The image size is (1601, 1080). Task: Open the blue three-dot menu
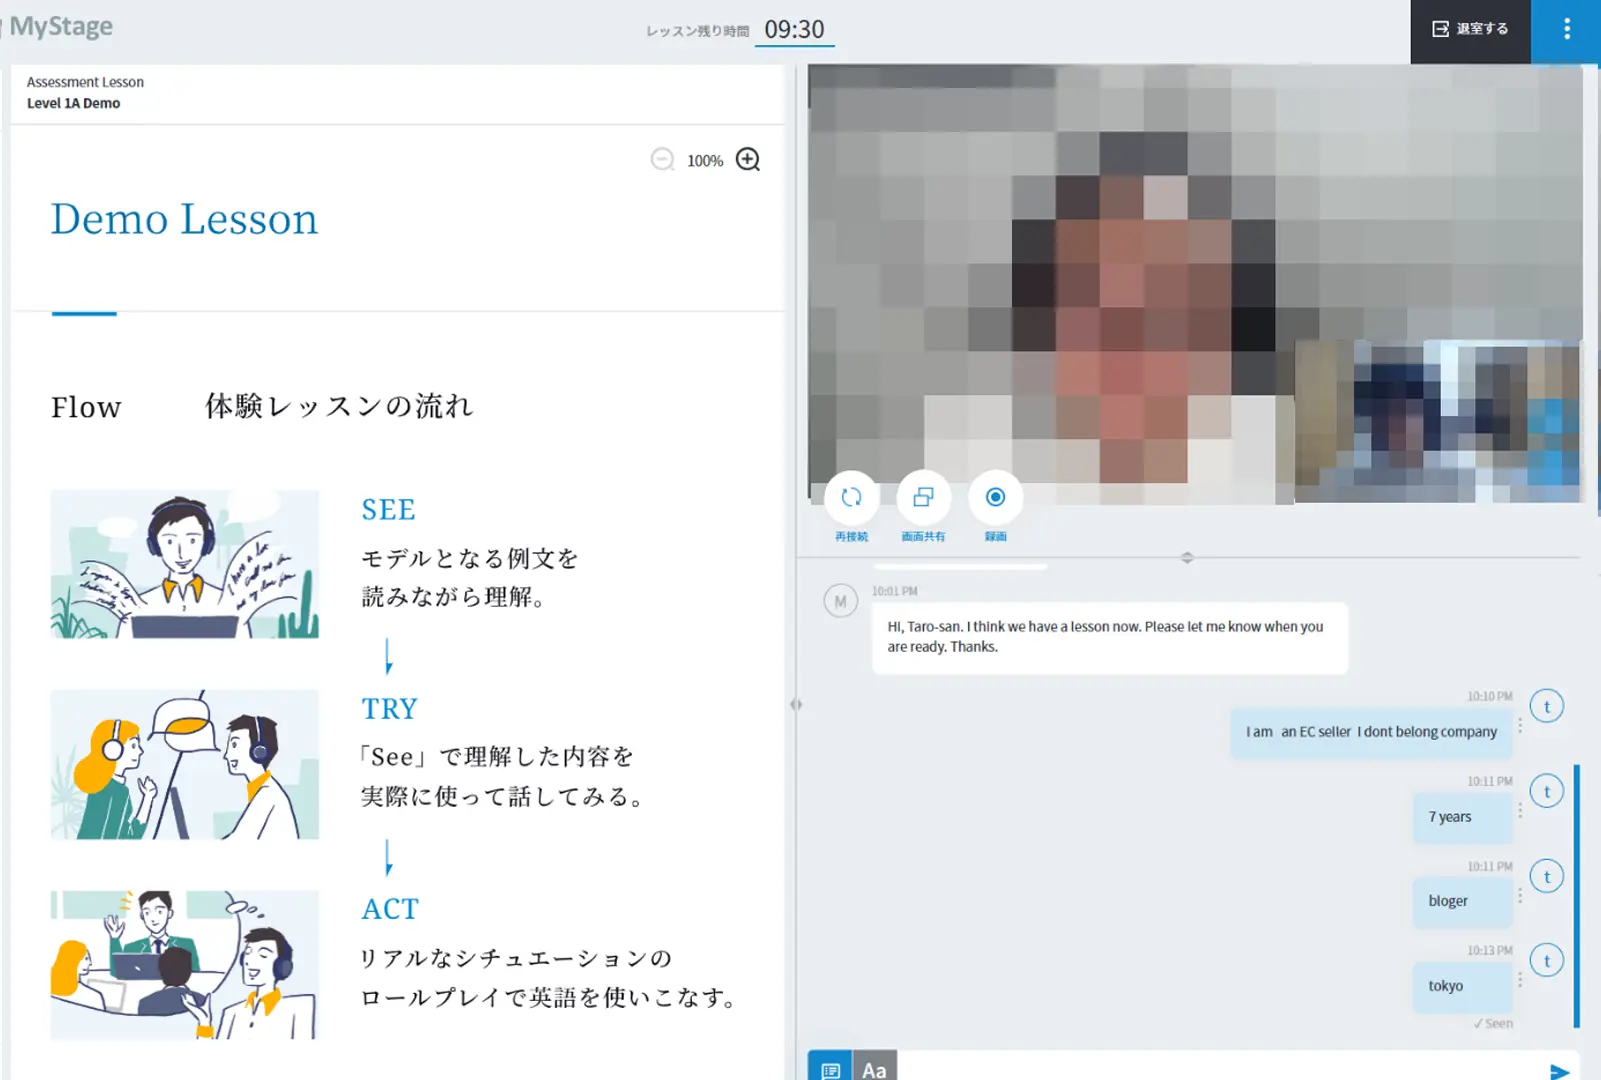(x=1566, y=30)
